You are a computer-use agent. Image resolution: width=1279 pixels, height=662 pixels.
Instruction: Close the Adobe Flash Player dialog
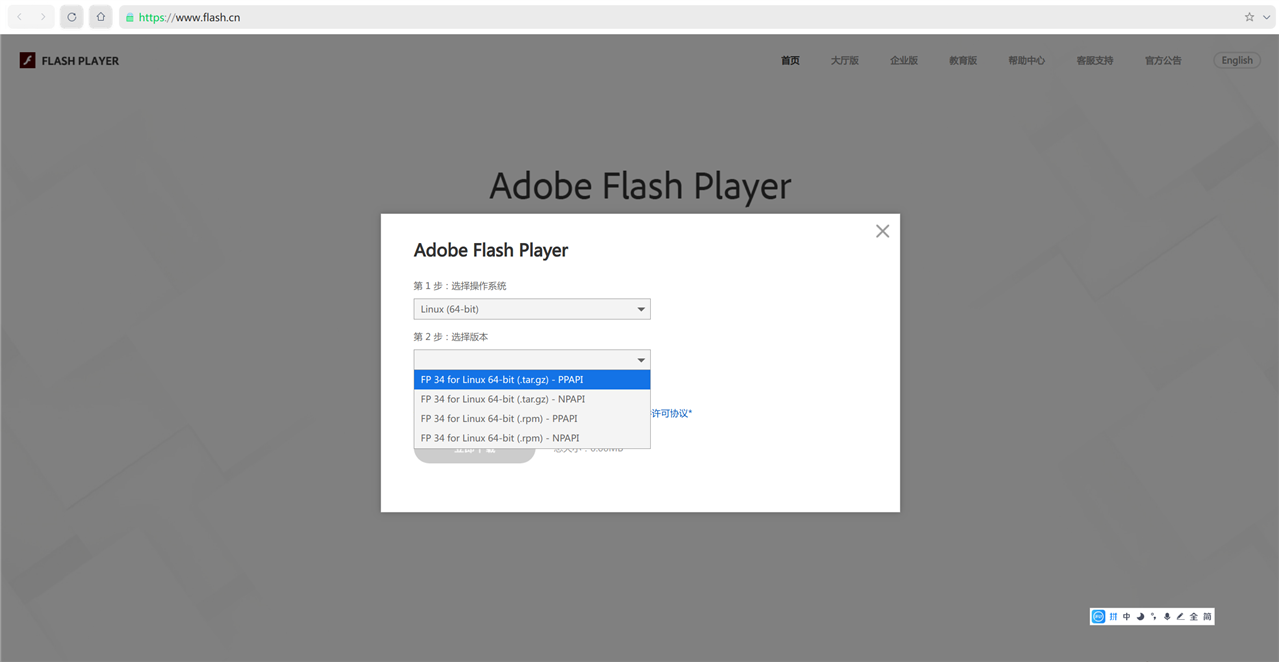[x=882, y=231]
